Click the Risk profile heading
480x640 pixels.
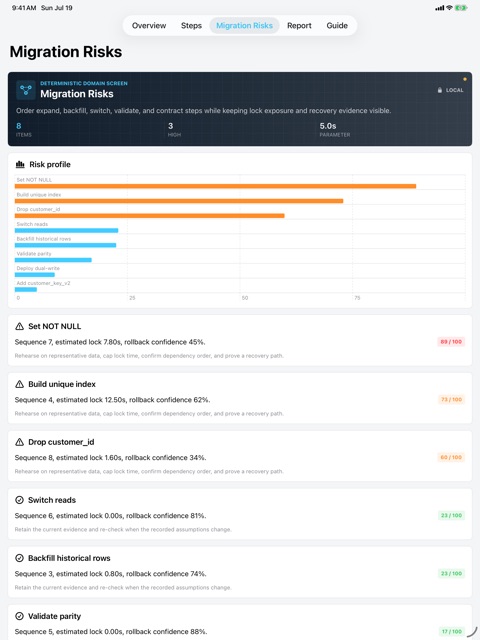click(x=50, y=164)
